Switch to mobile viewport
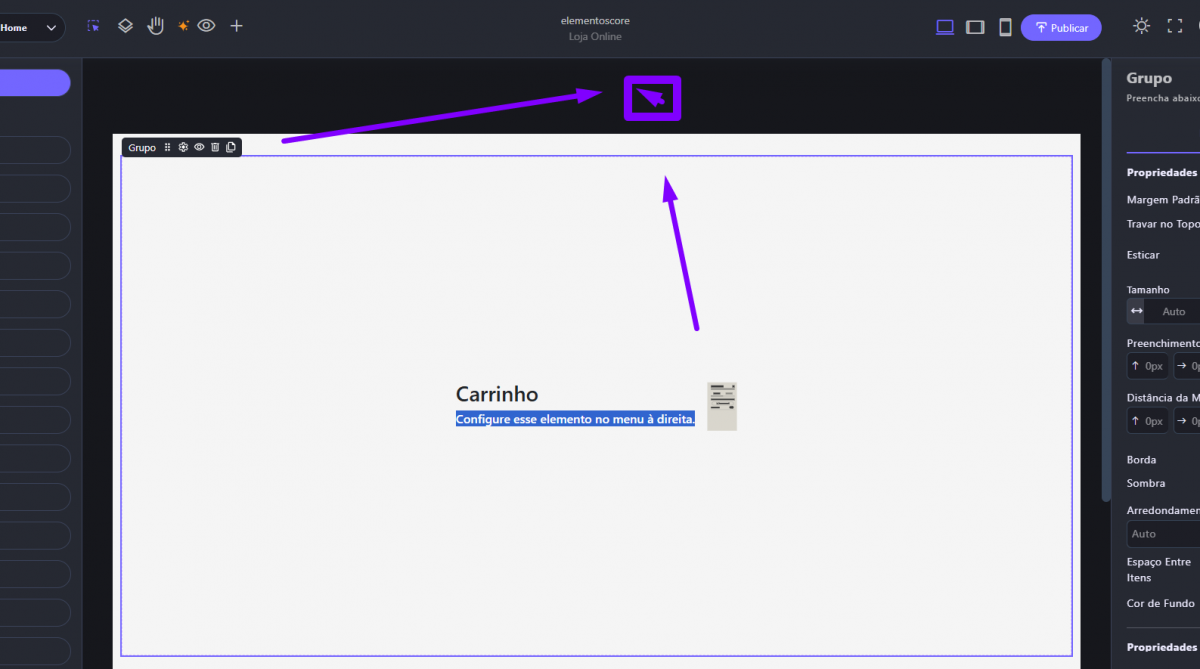 pyautogui.click(x=1005, y=28)
